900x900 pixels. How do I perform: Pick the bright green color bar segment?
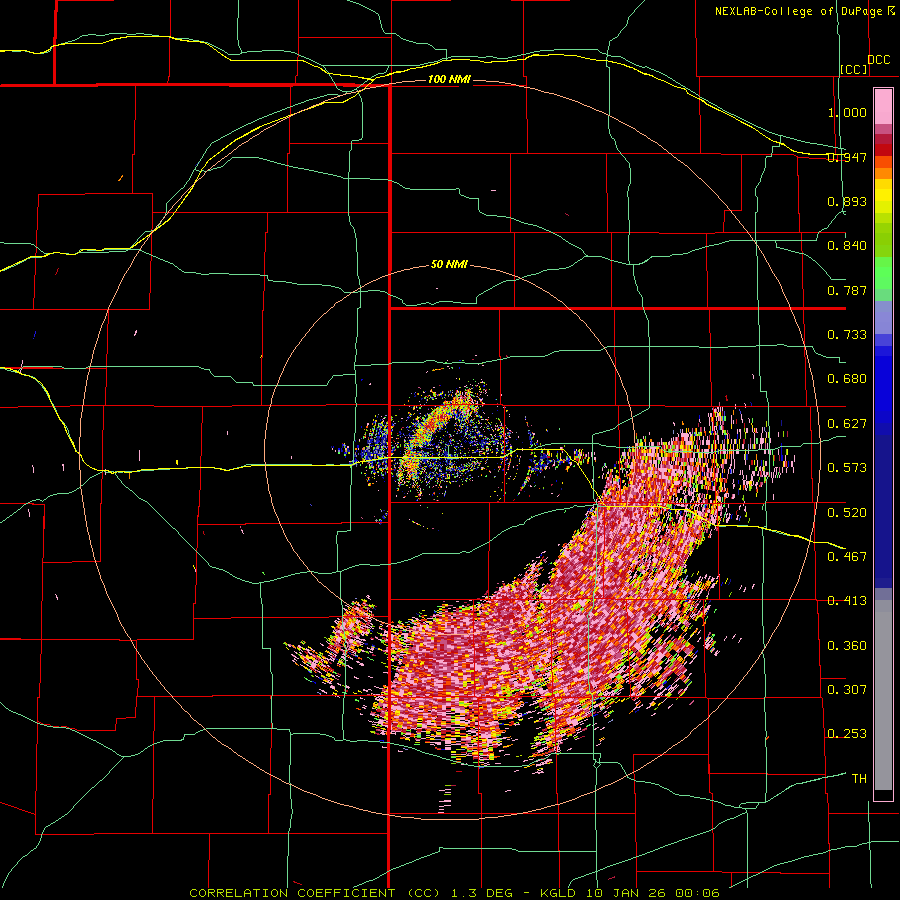883,273
